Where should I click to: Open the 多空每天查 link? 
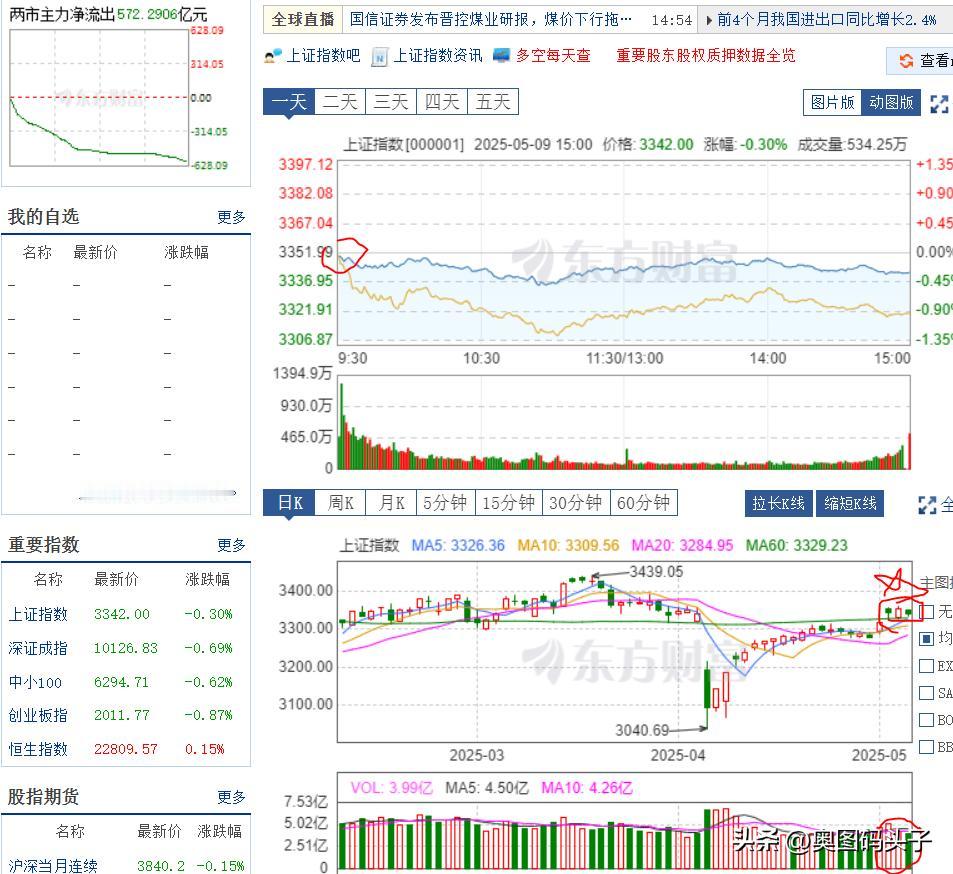pos(553,56)
